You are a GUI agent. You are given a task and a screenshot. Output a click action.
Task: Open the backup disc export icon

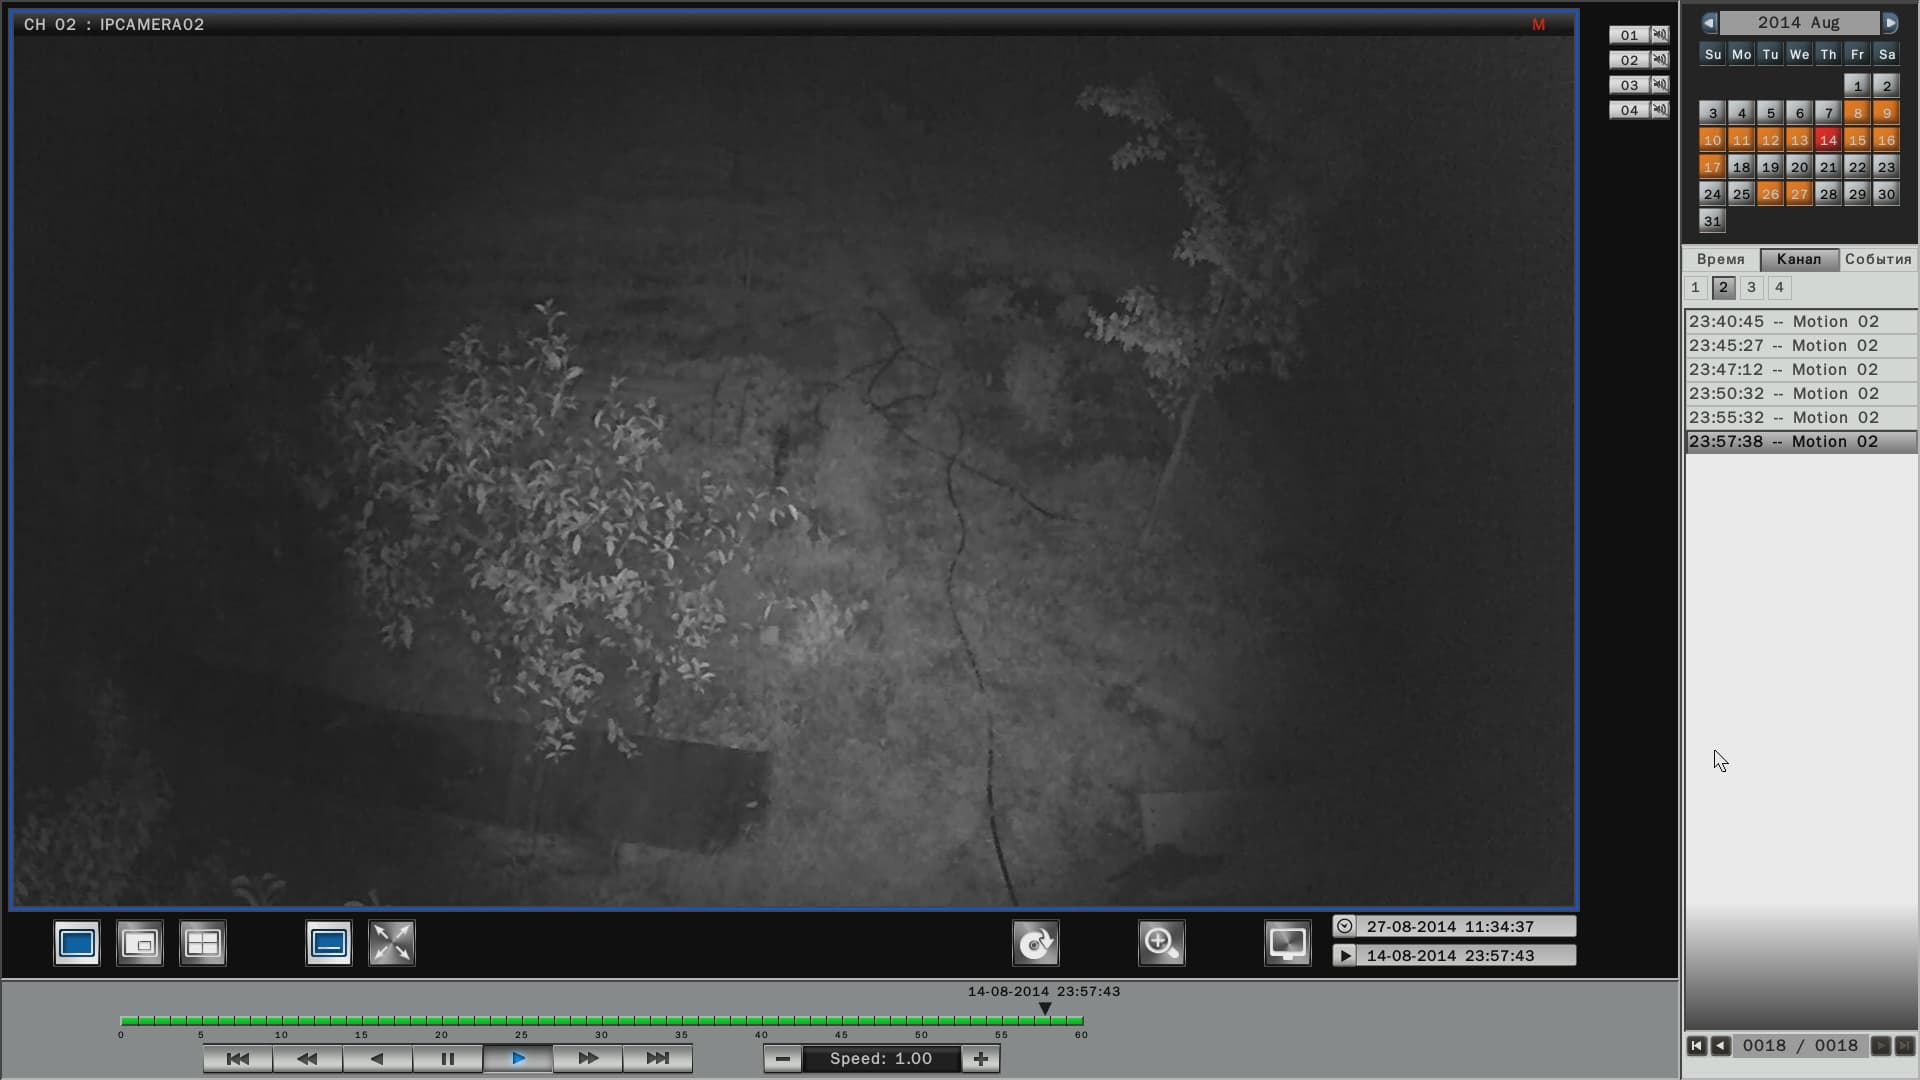point(1036,943)
